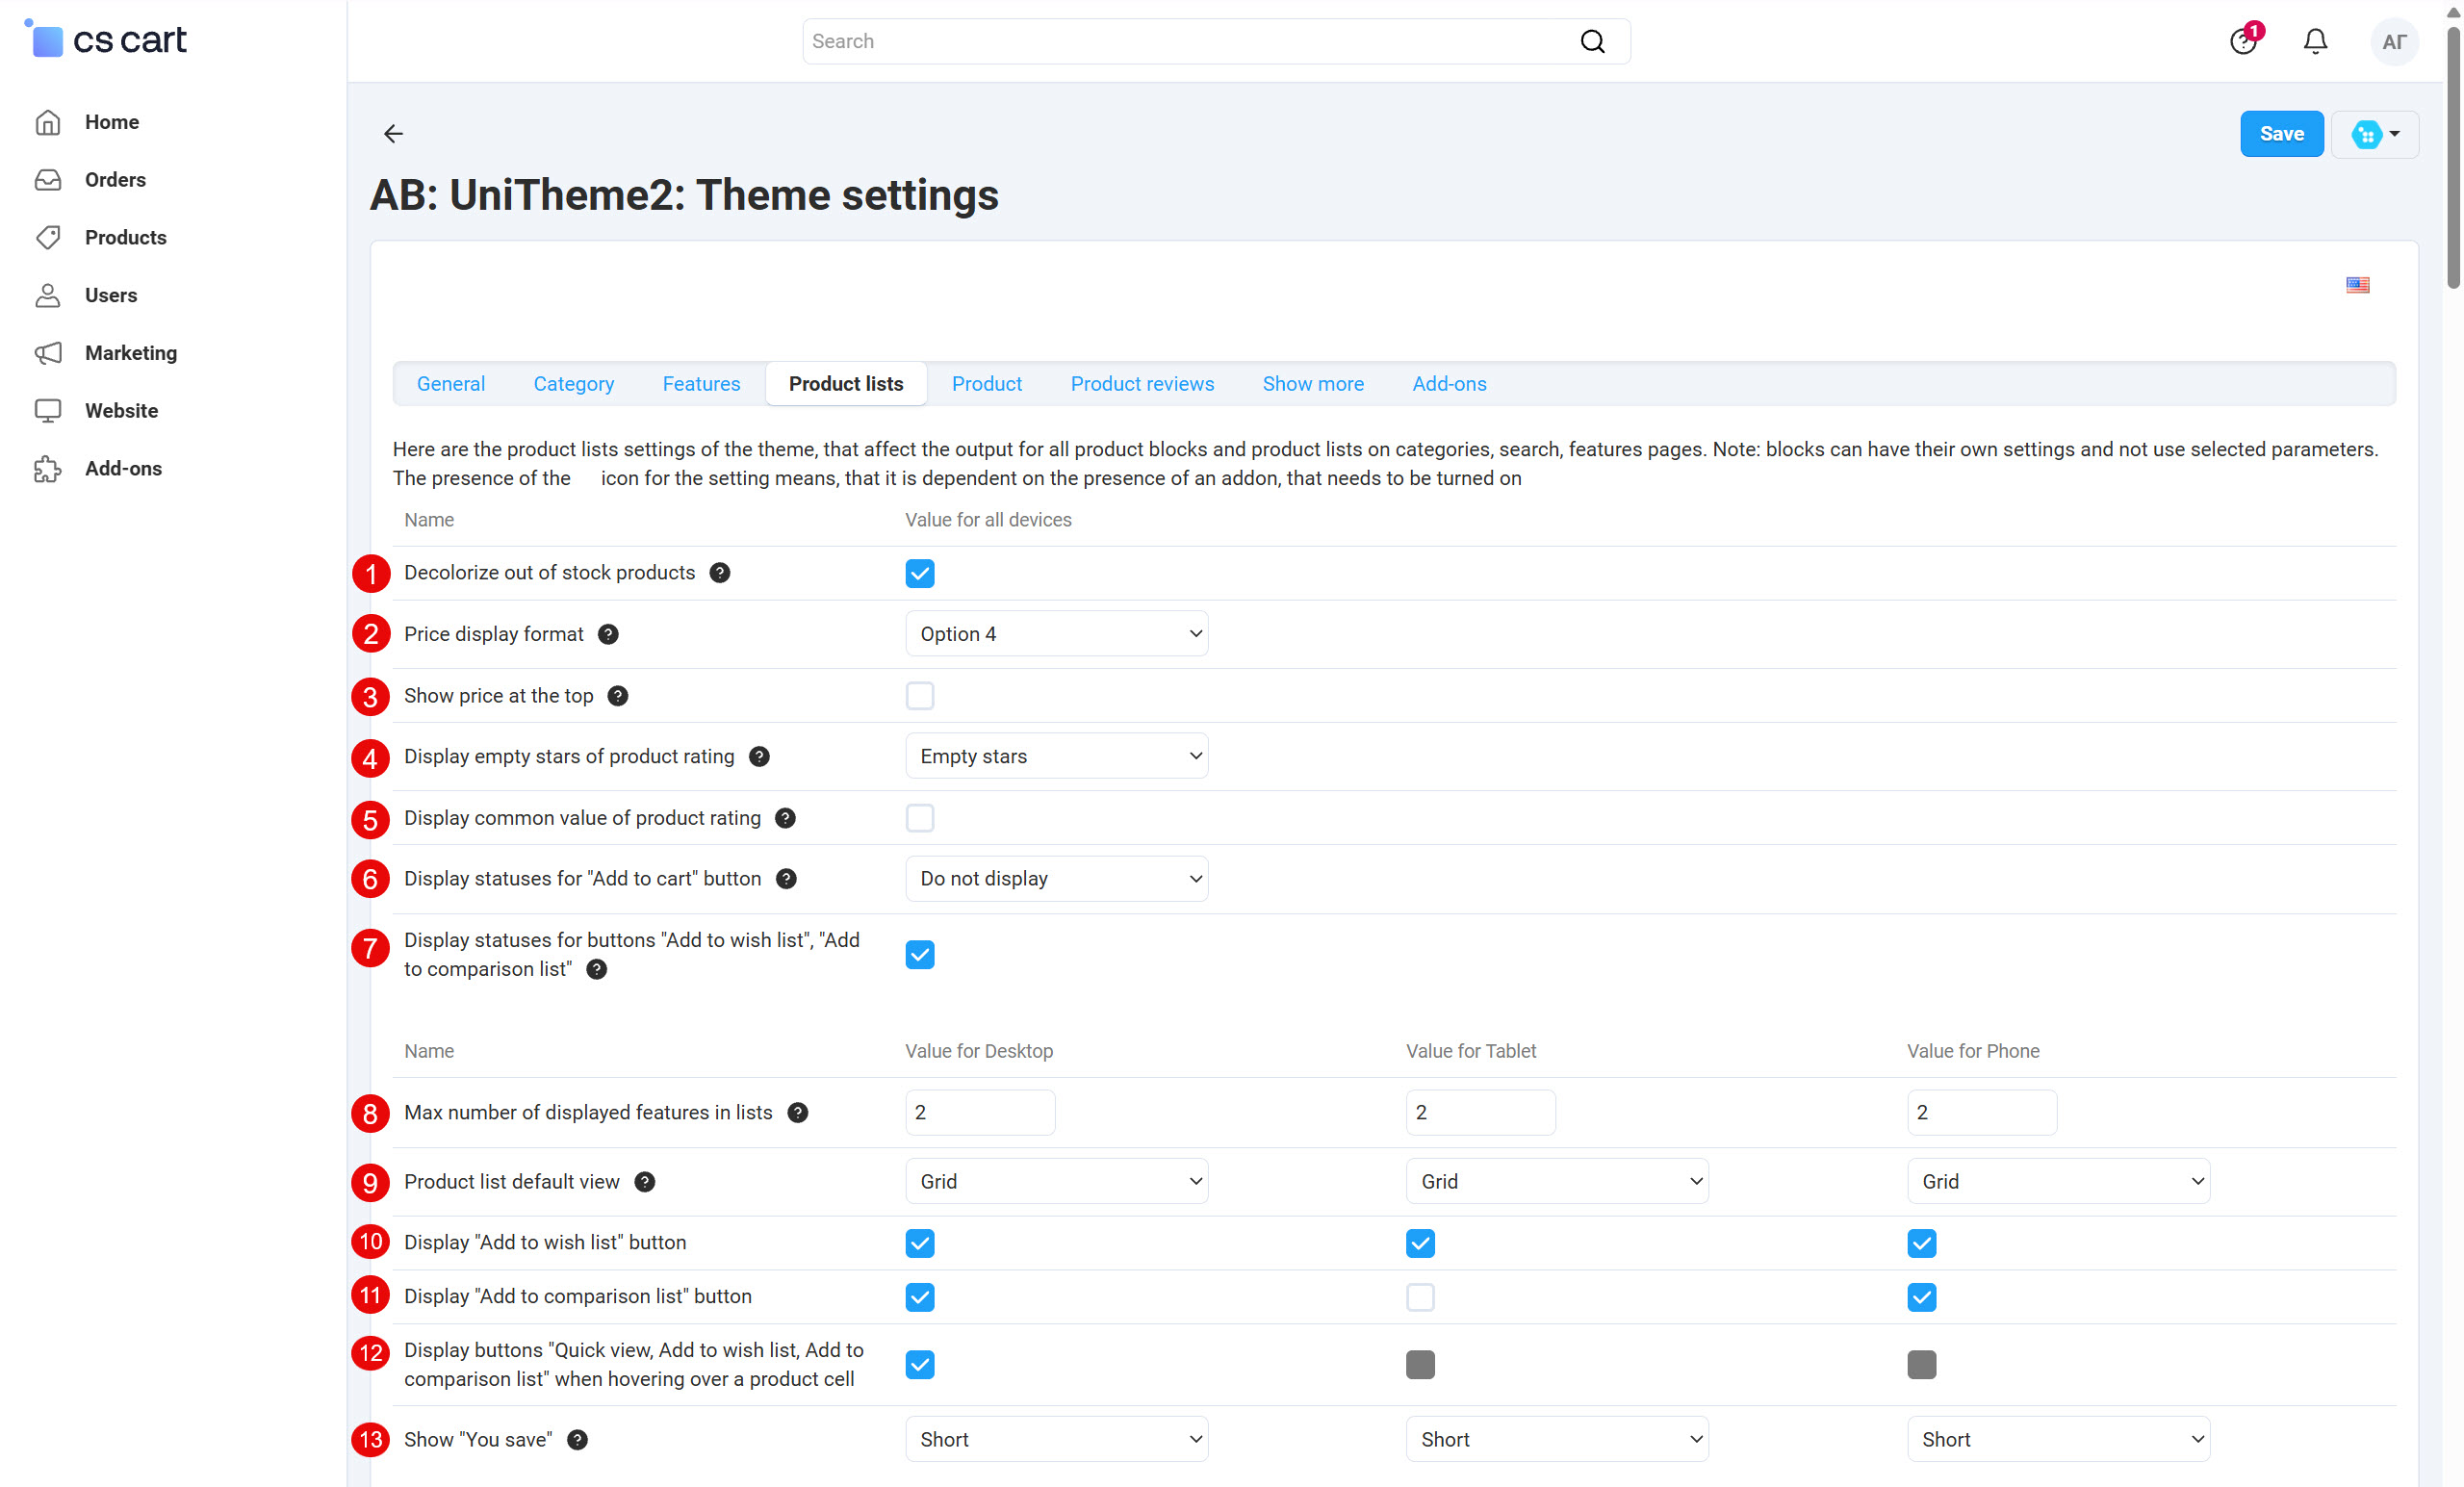Open Product list default view Desktop dropdown

click(x=1056, y=1182)
